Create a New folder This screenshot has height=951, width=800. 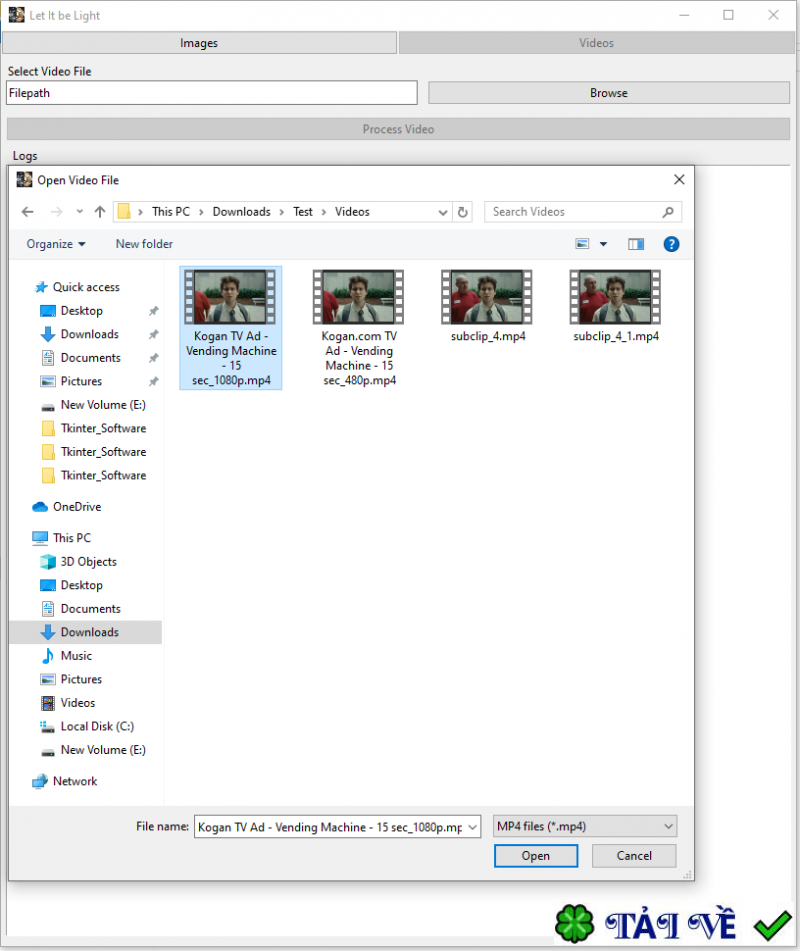pos(144,244)
